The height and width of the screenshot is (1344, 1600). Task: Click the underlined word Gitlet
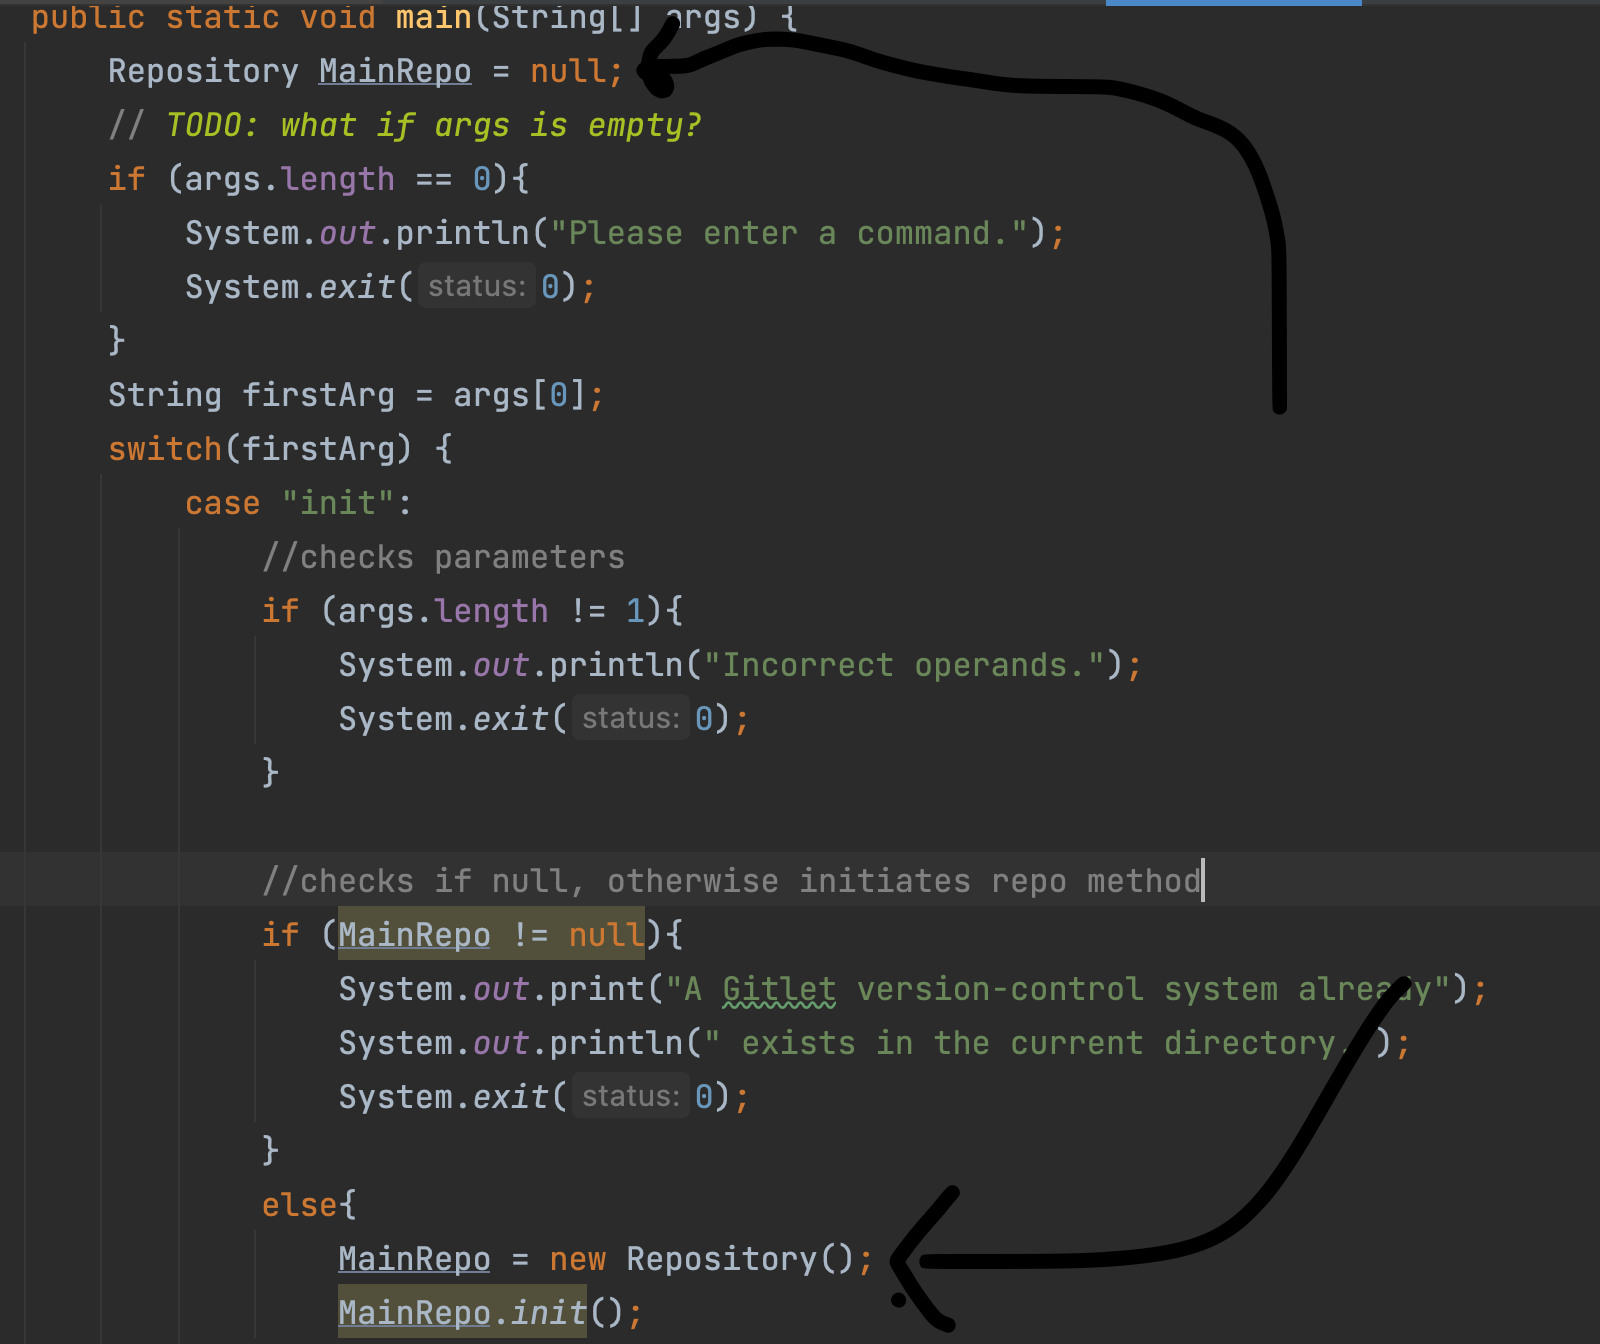pyautogui.click(x=778, y=989)
